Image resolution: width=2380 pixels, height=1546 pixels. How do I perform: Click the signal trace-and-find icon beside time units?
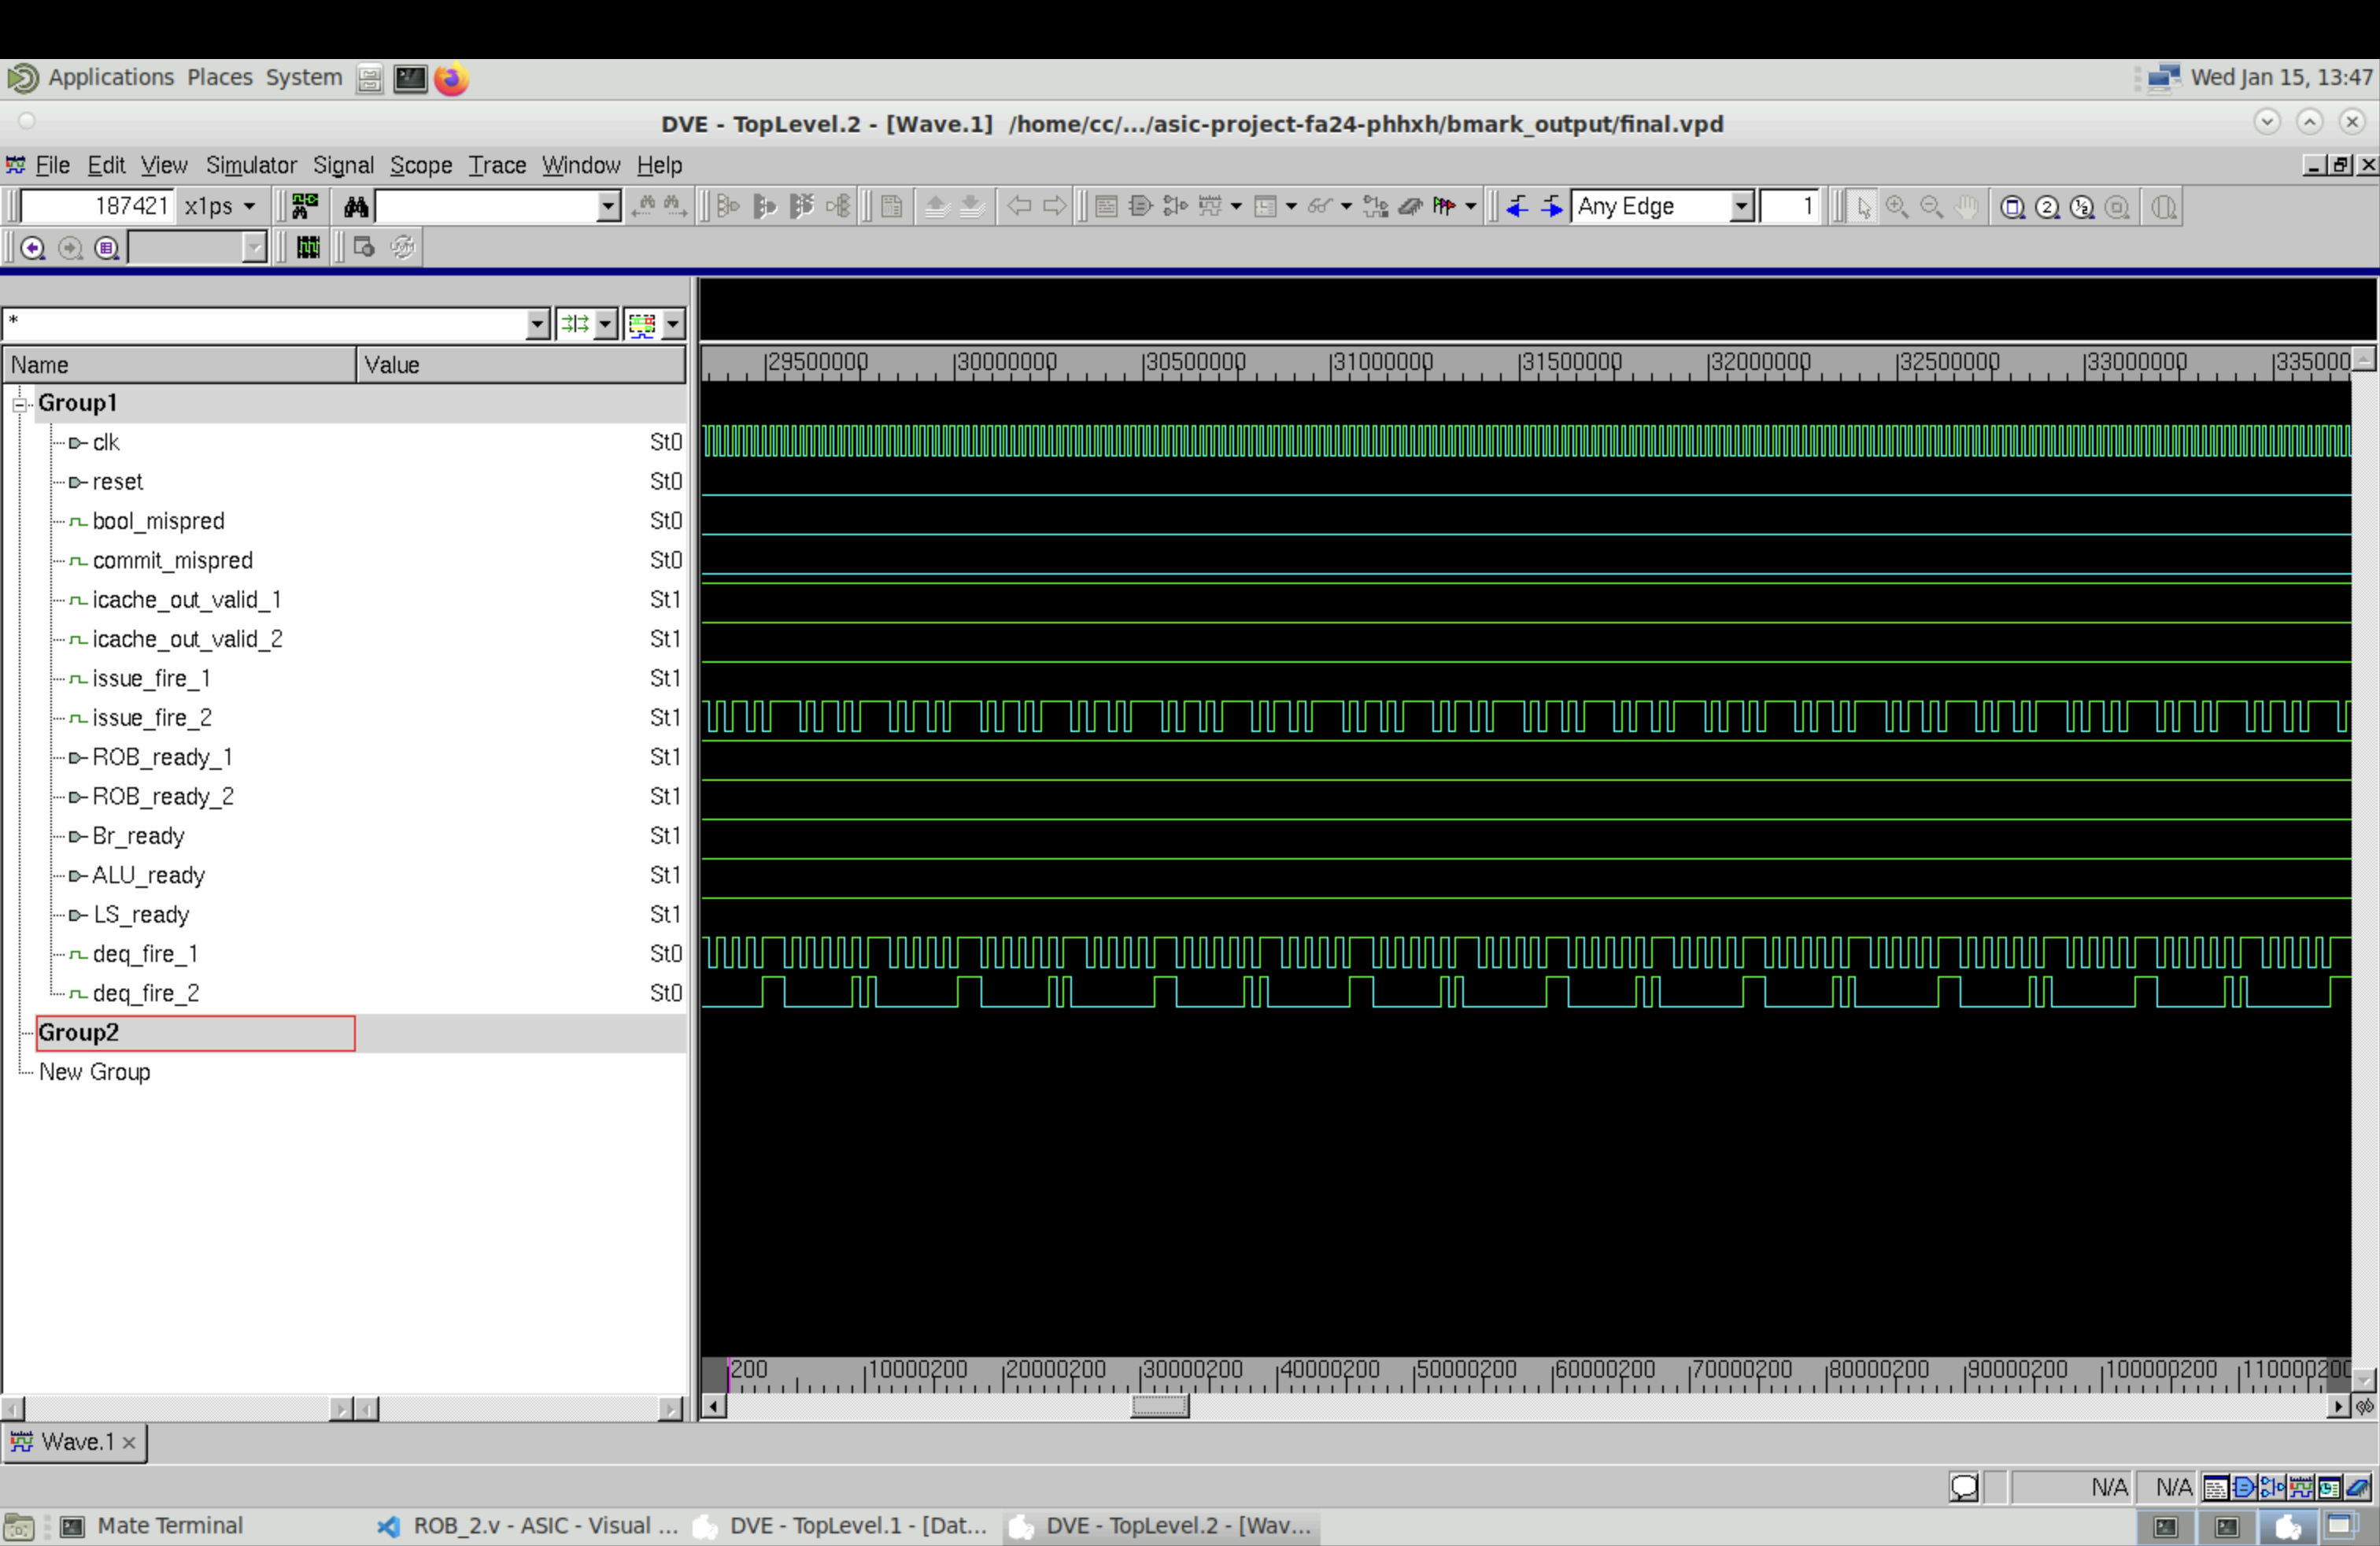tap(304, 207)
